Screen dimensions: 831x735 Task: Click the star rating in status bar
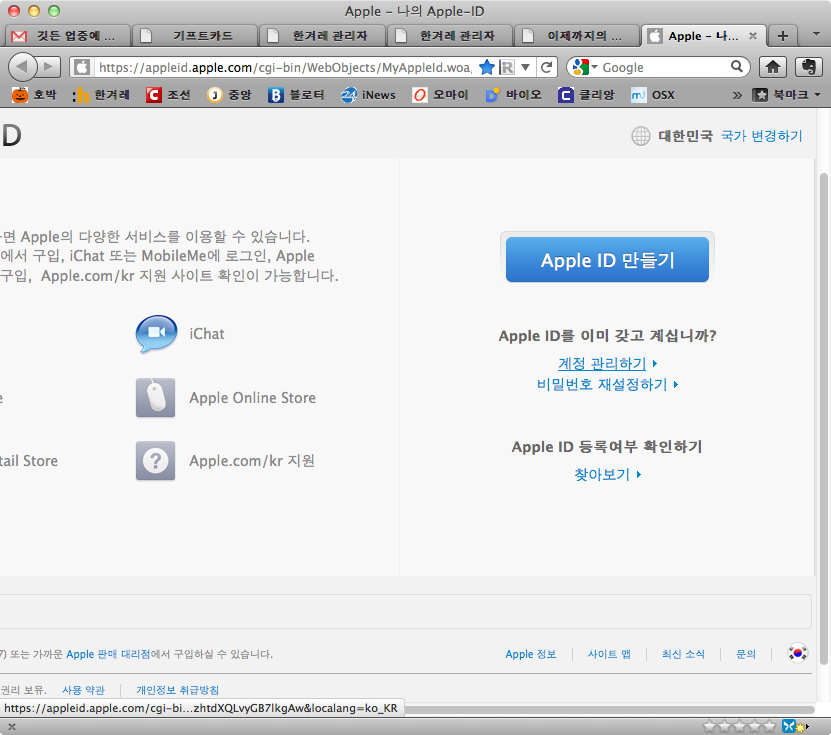click(739, 726)
